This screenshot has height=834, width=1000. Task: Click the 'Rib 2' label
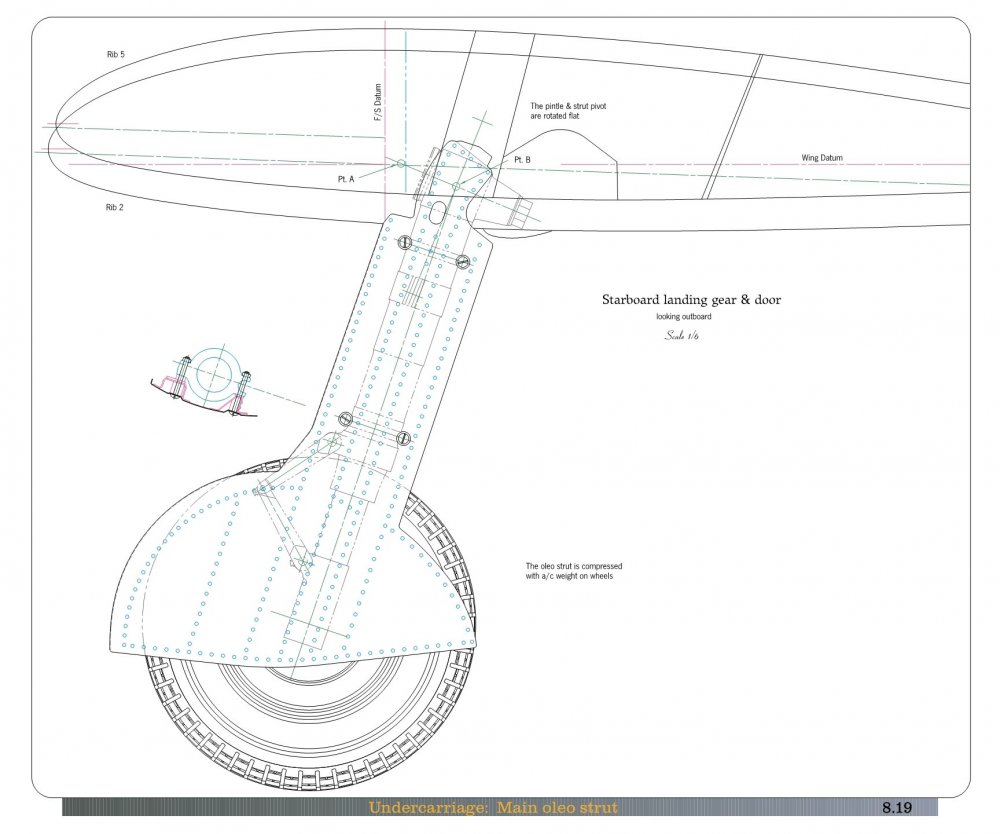(x=115, y=207)
